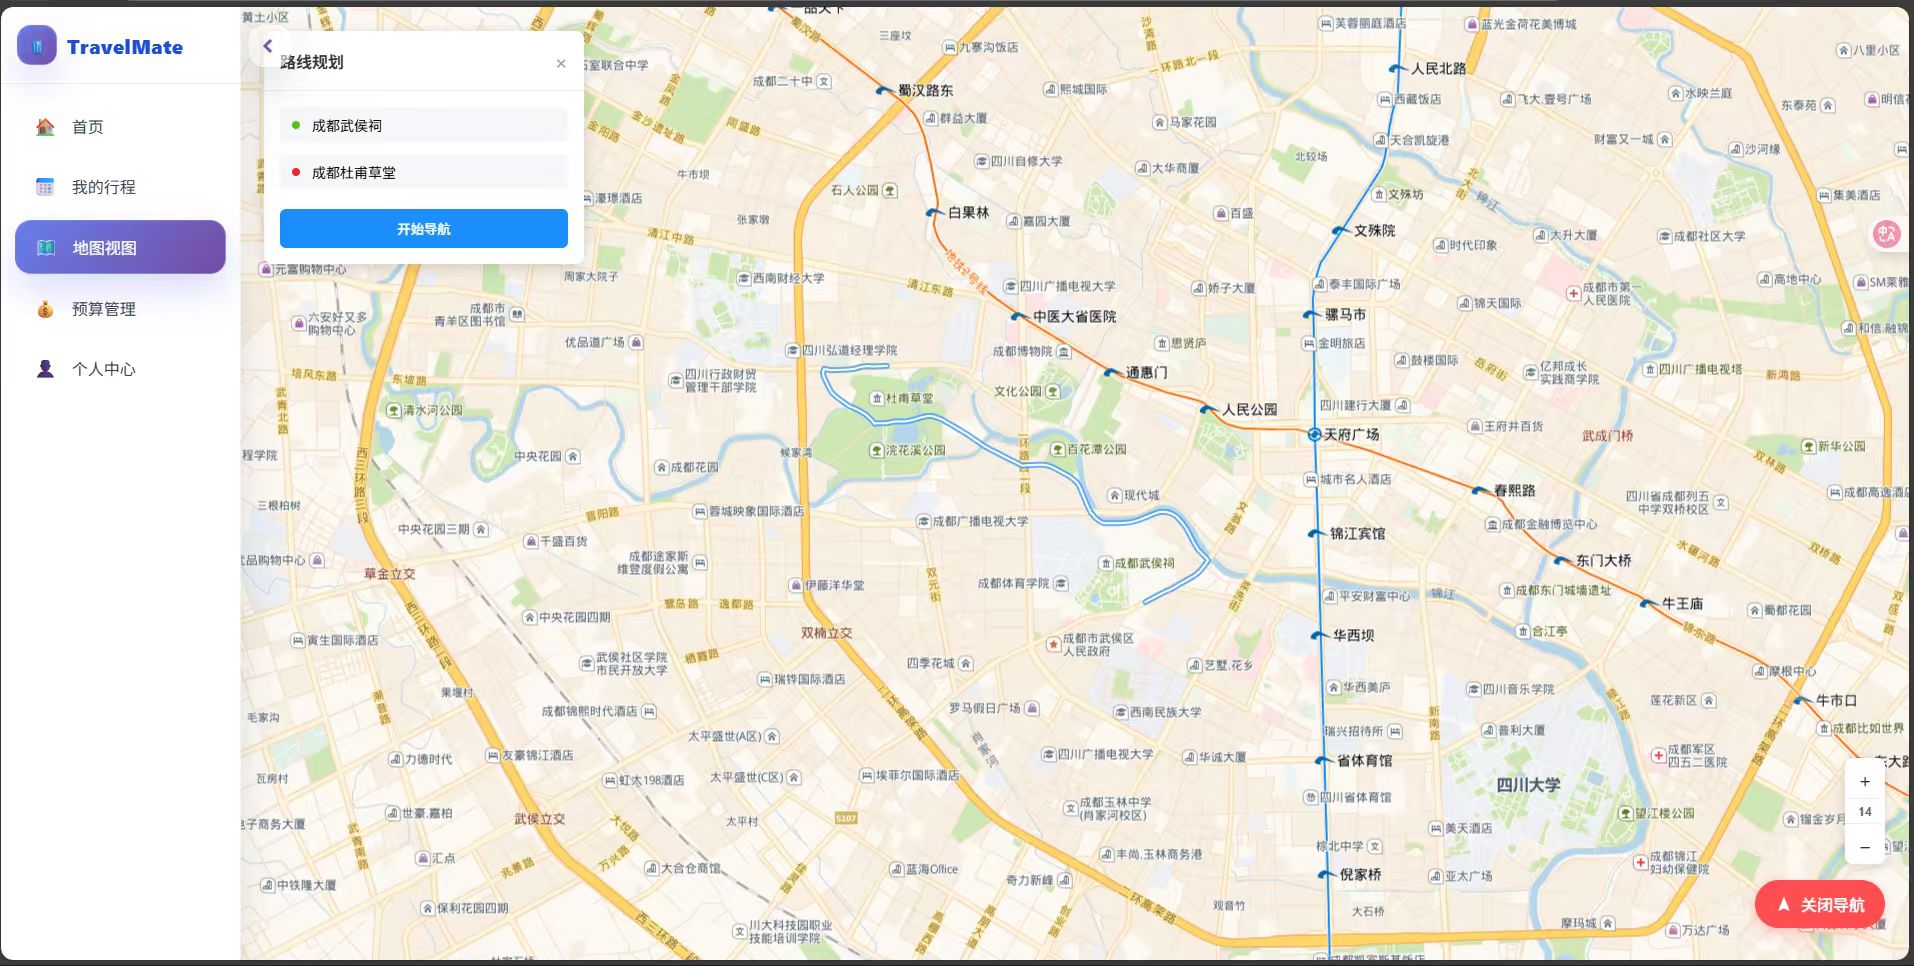This screenshot has width=1914, height=966.
Task: Click the 开始导航 button
Action: (424, 229)
